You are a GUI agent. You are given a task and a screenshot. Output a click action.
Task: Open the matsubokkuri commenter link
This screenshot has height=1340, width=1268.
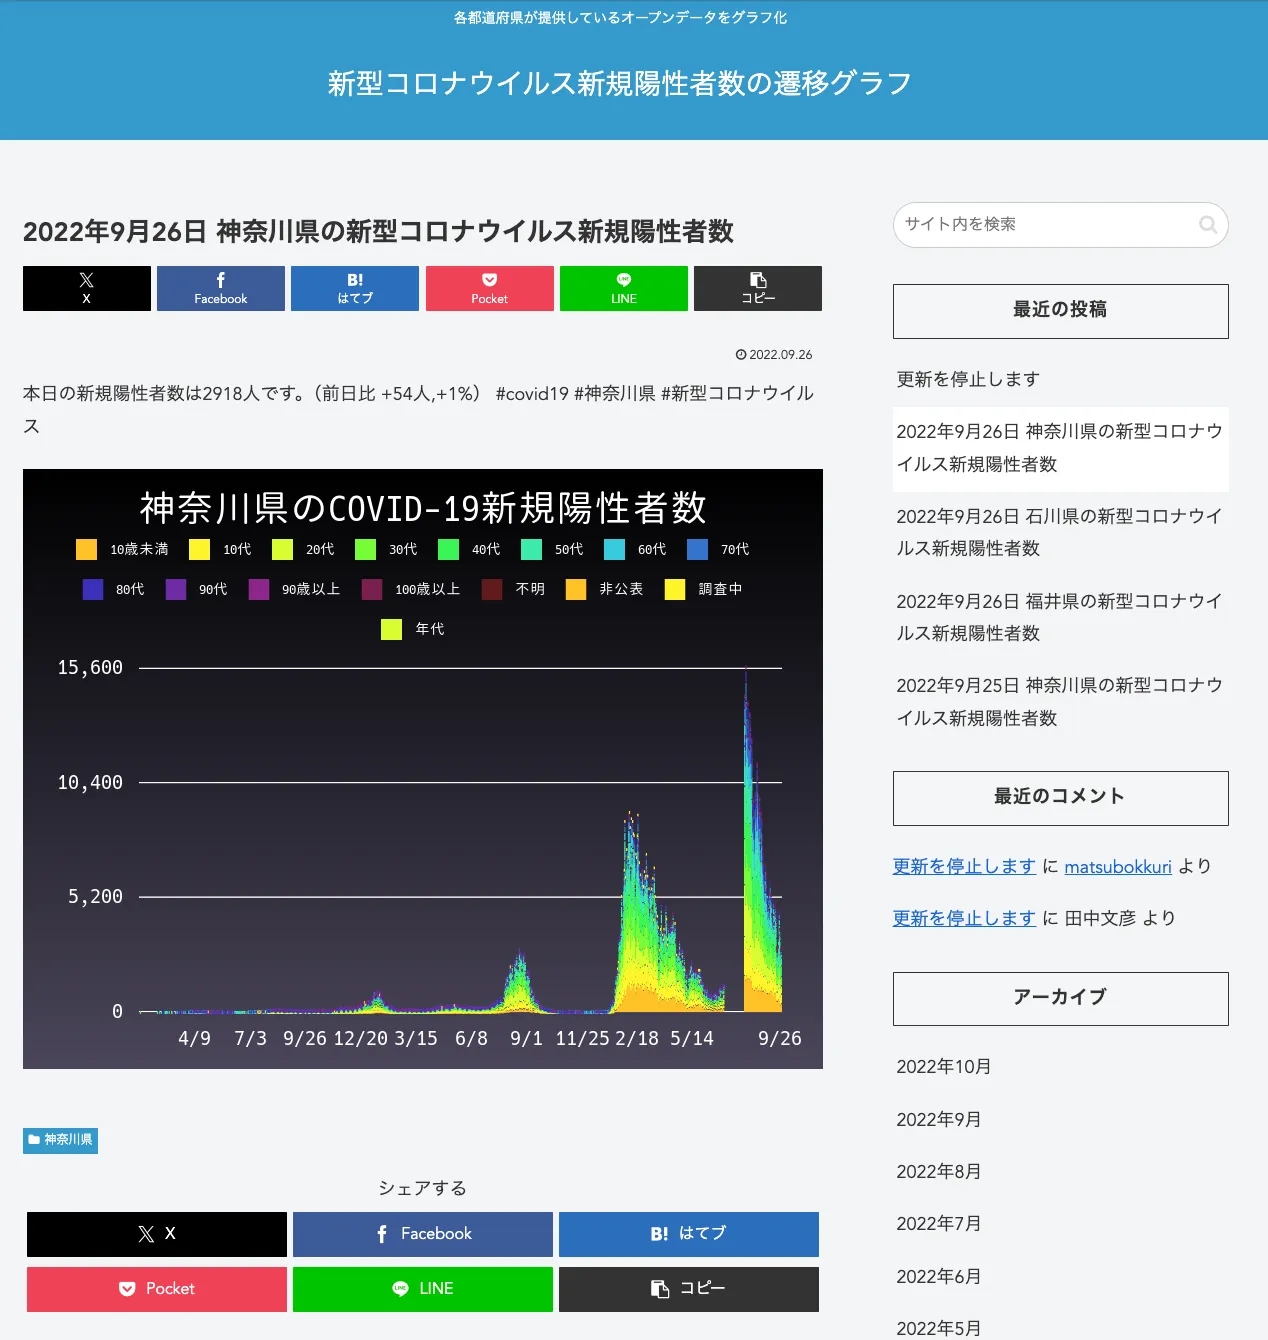coord(1117,867)
